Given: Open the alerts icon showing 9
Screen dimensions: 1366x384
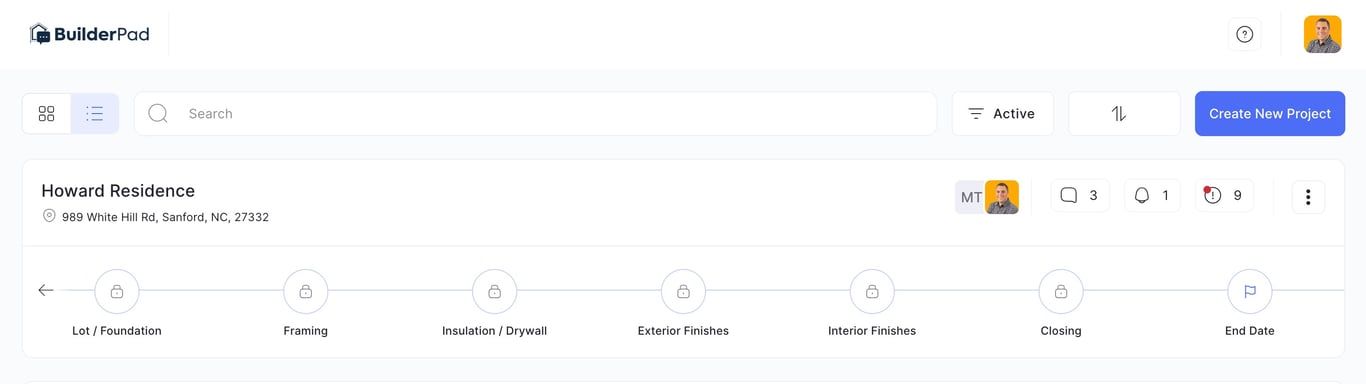Looking at the screenshot, I should click(1225, 196).
